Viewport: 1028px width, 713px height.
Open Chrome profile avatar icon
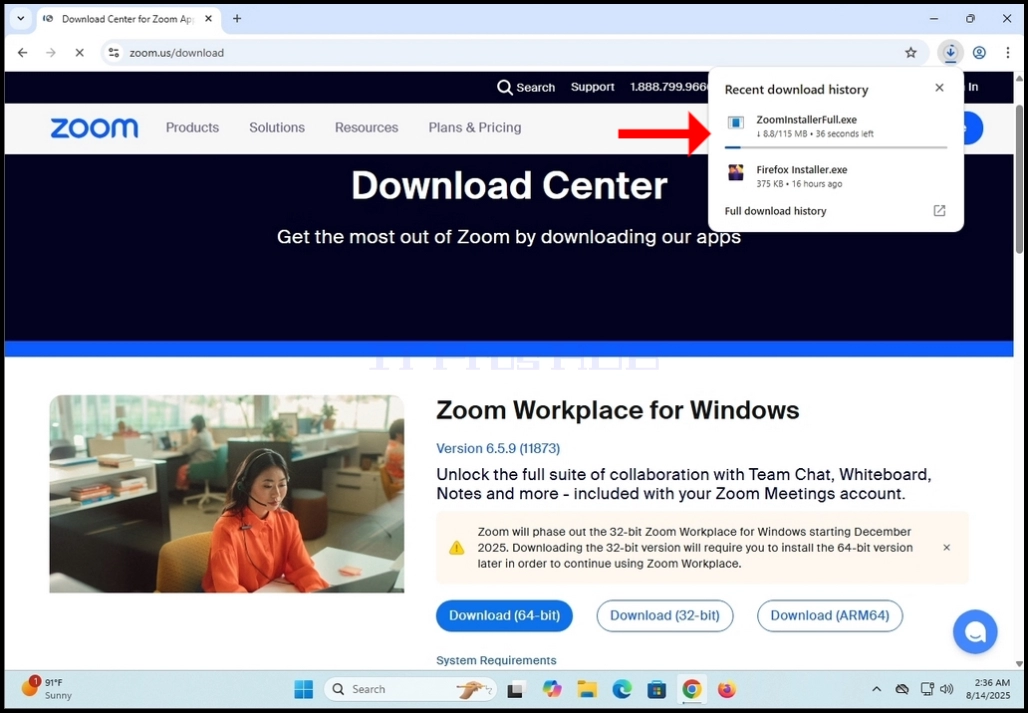979,52
